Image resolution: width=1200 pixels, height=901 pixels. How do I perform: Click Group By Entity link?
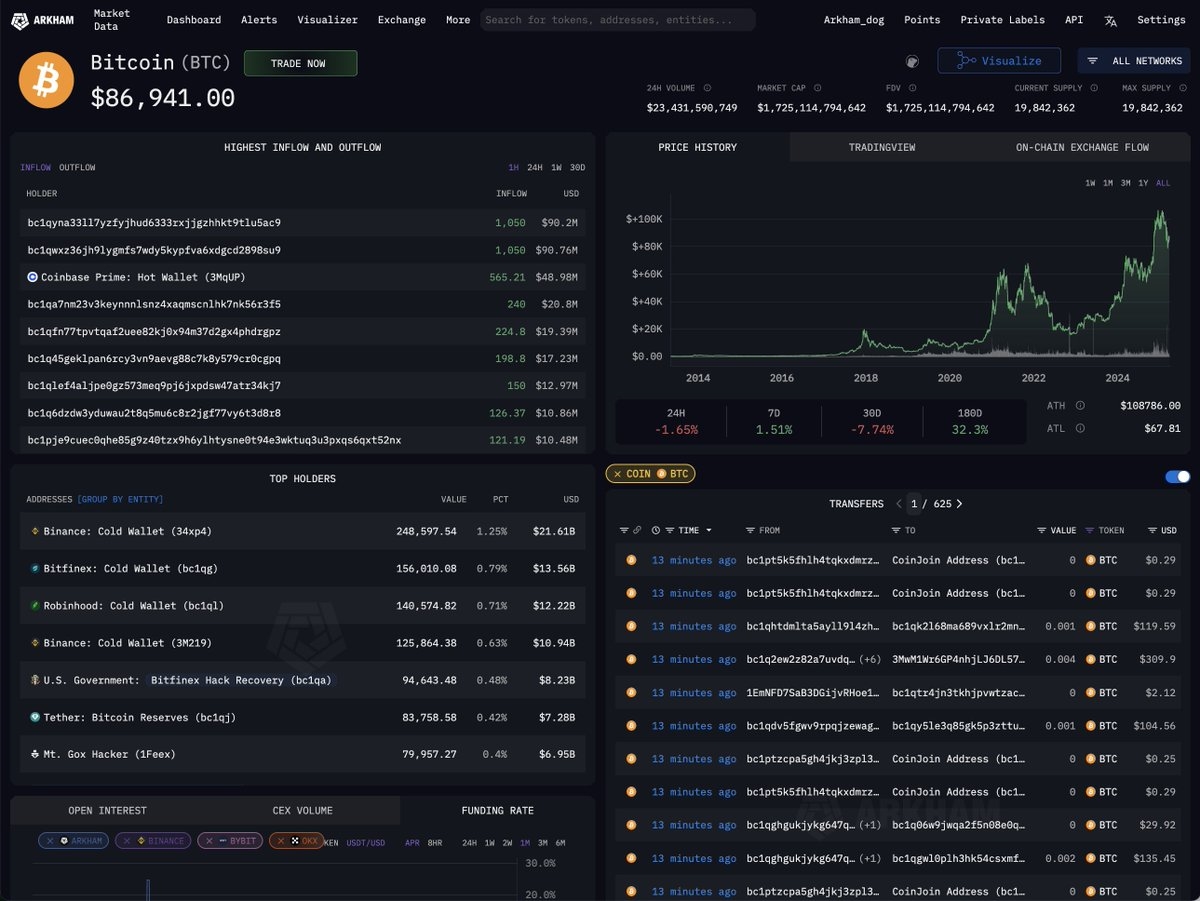120,499
